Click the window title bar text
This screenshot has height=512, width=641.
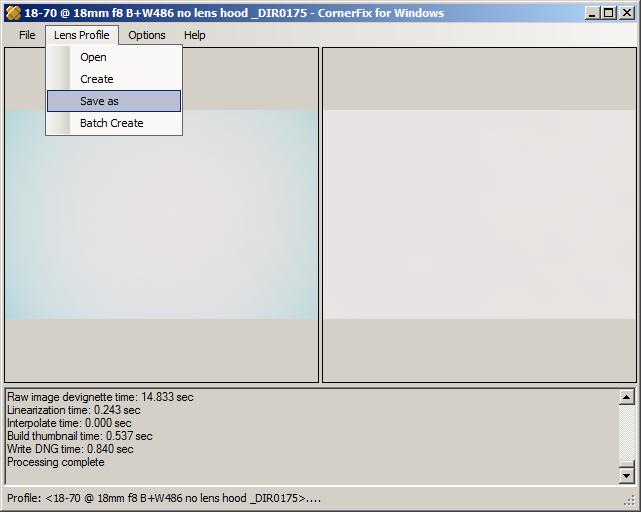point(234,13)
